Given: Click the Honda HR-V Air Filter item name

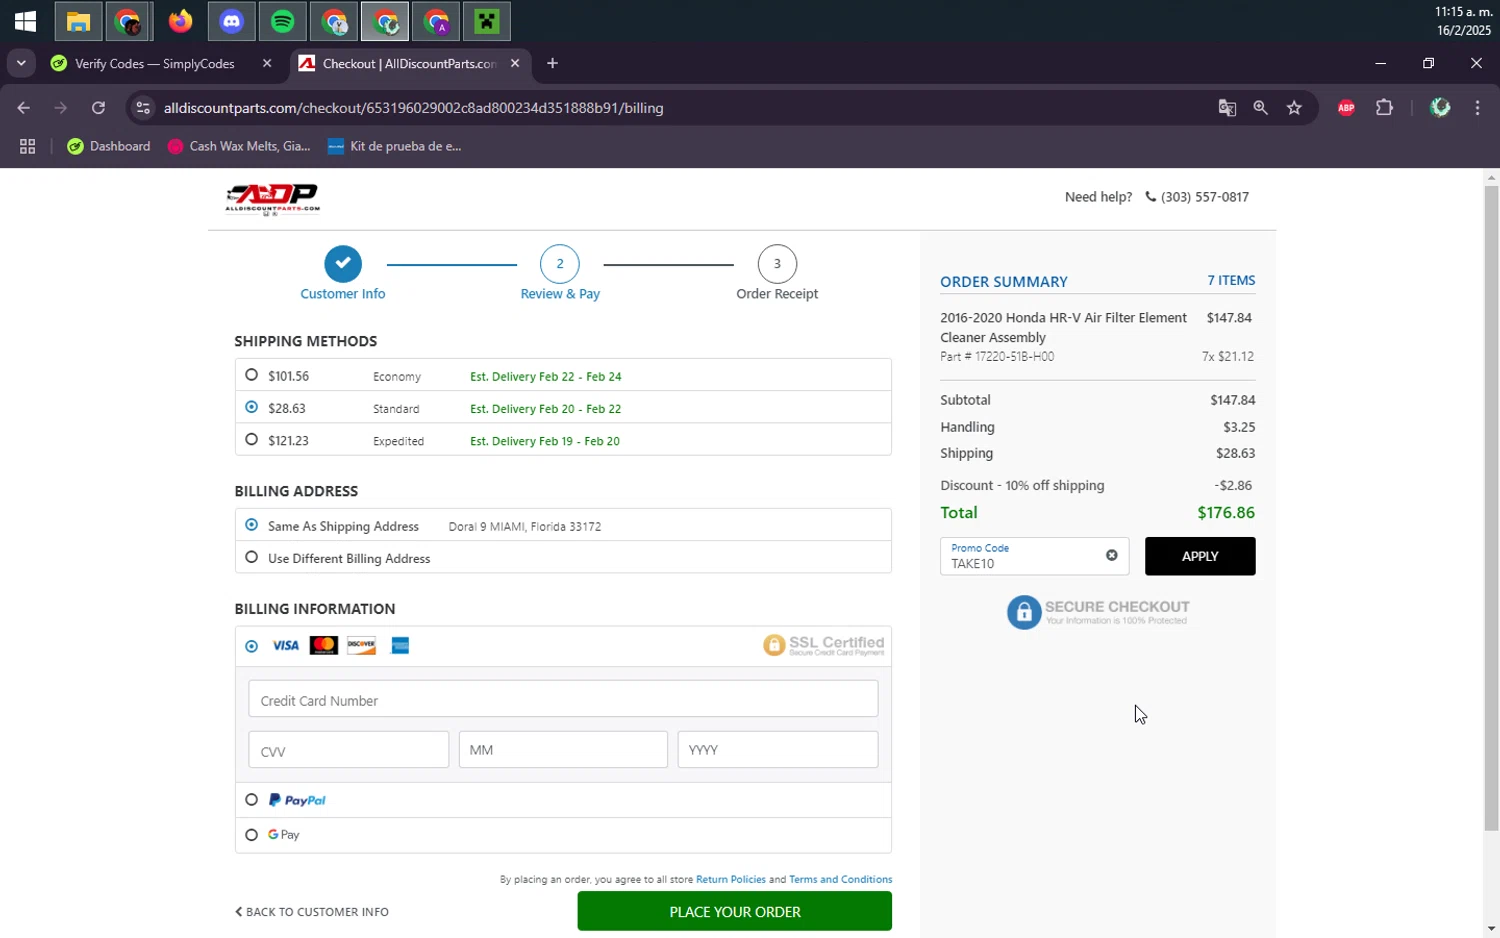Looking at the screenshot, I should [1063, 328].
